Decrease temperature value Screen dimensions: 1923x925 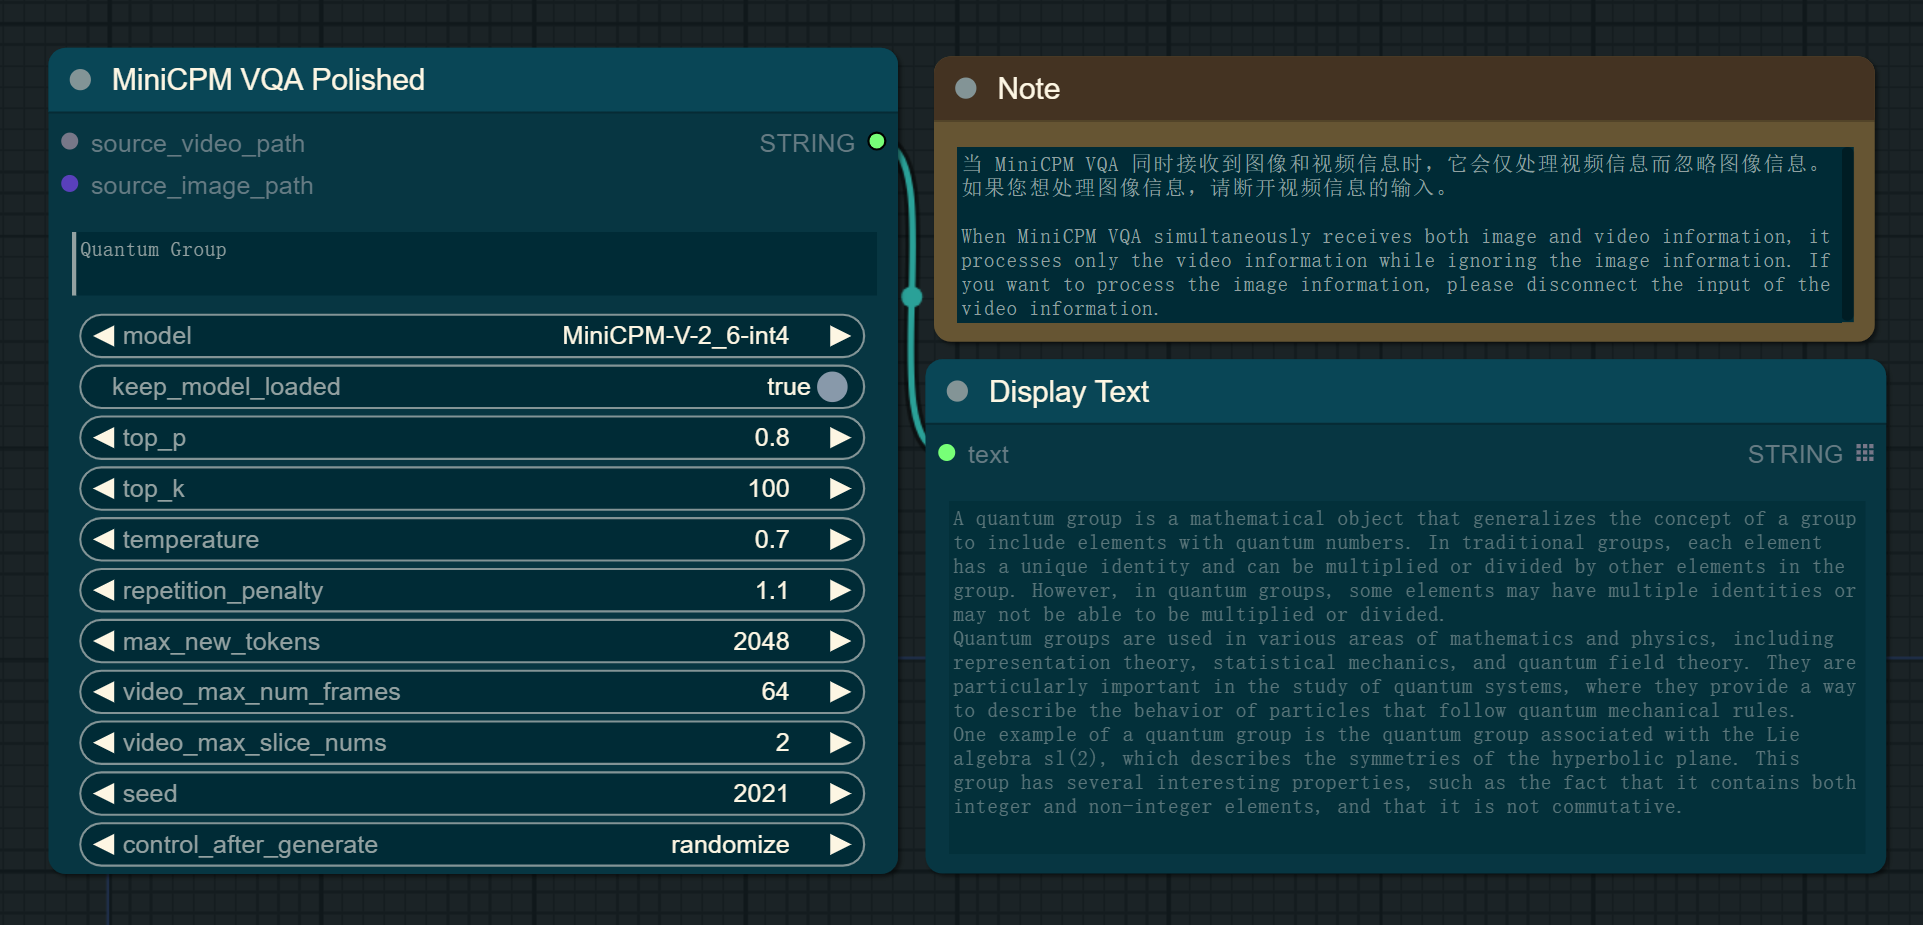click(103, 540)
